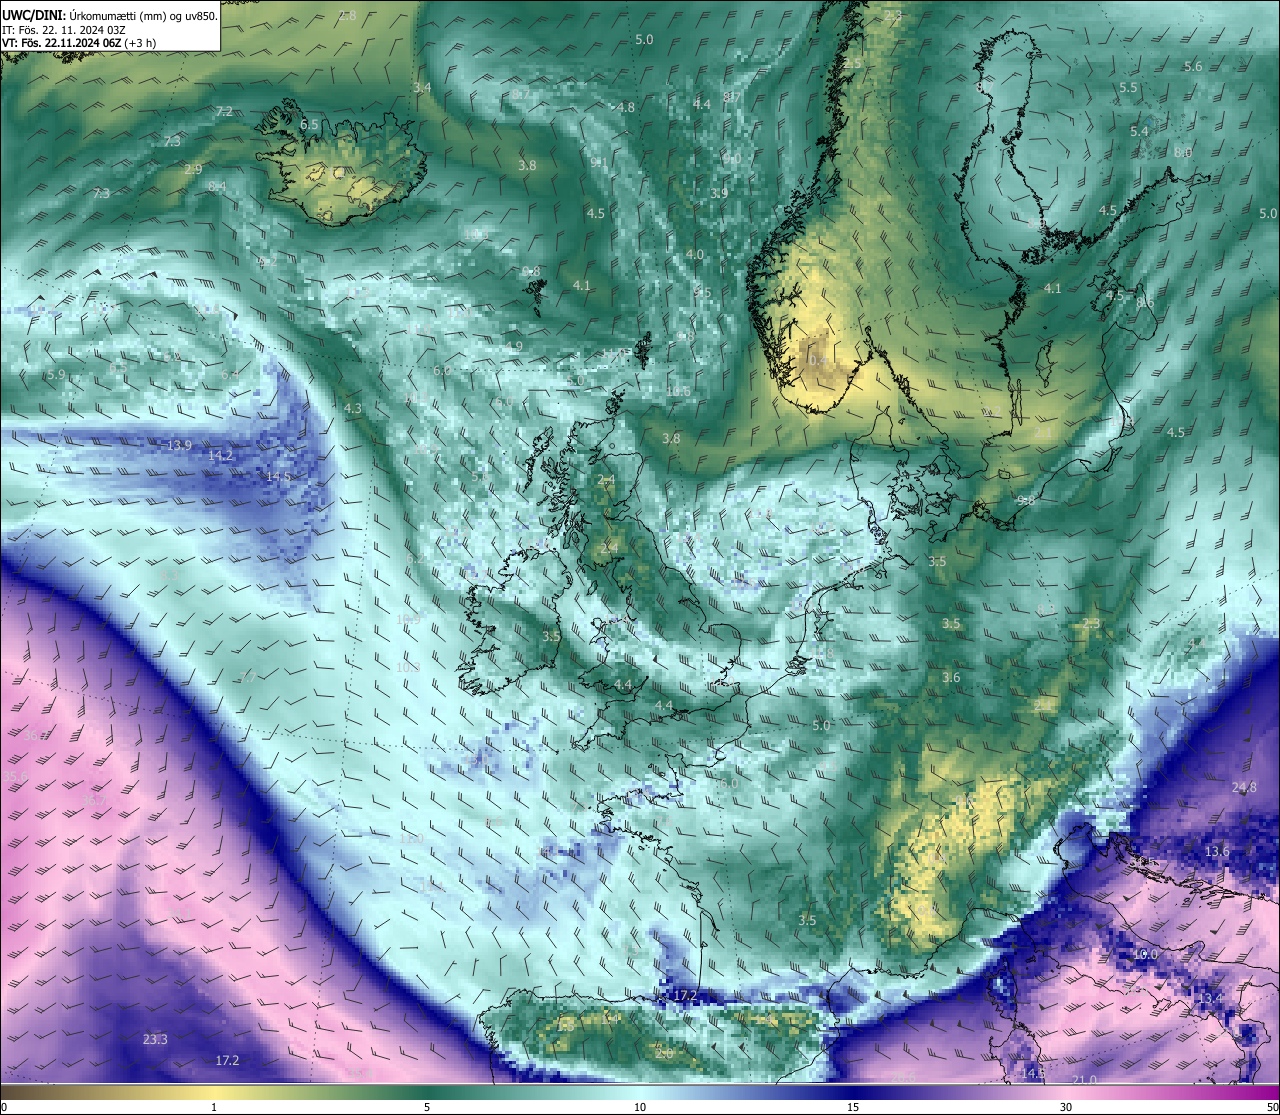Click the '5.9' value at left edge
Screen dimensions: 1280x1115
[56, 375]
